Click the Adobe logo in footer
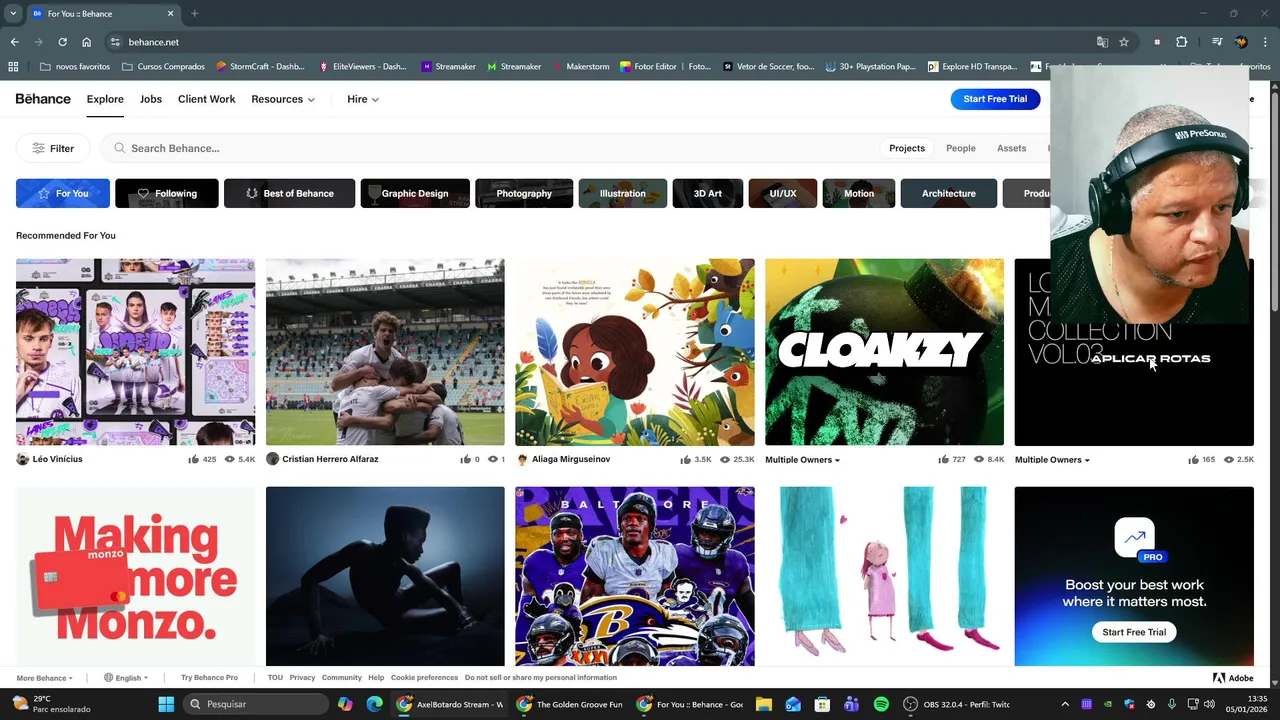Image resolution: width=1280 pixels, height=720 pixels. [x=1233, y=678]
